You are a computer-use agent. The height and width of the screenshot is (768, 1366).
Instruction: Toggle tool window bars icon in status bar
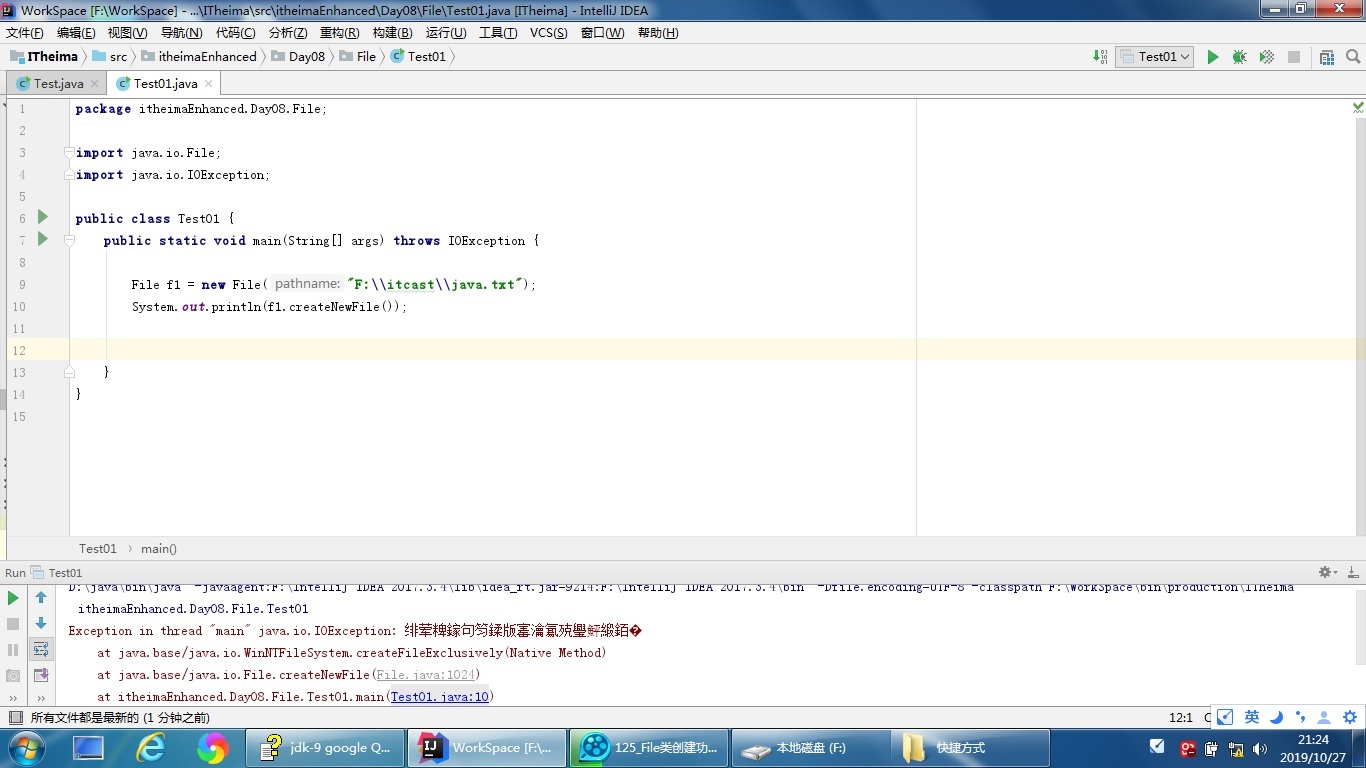coord(14,718)
